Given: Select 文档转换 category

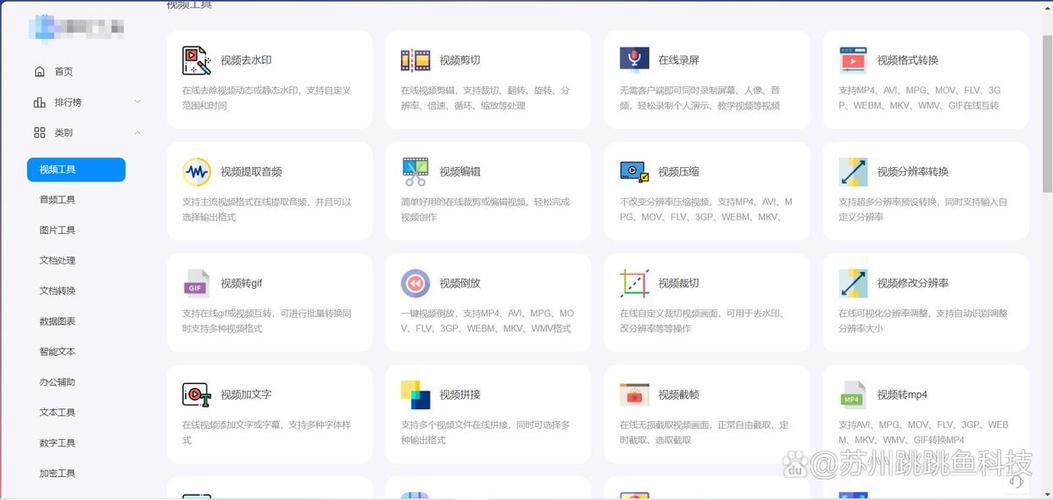Looking at the screenshot, I should point(58,291).
